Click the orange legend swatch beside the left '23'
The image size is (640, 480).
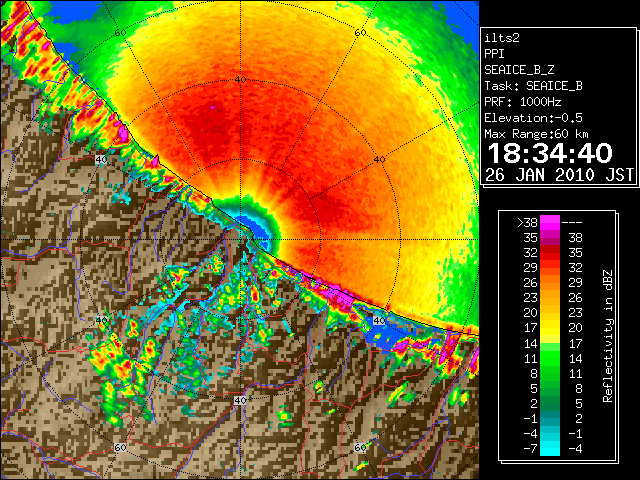tap(550, 298)
